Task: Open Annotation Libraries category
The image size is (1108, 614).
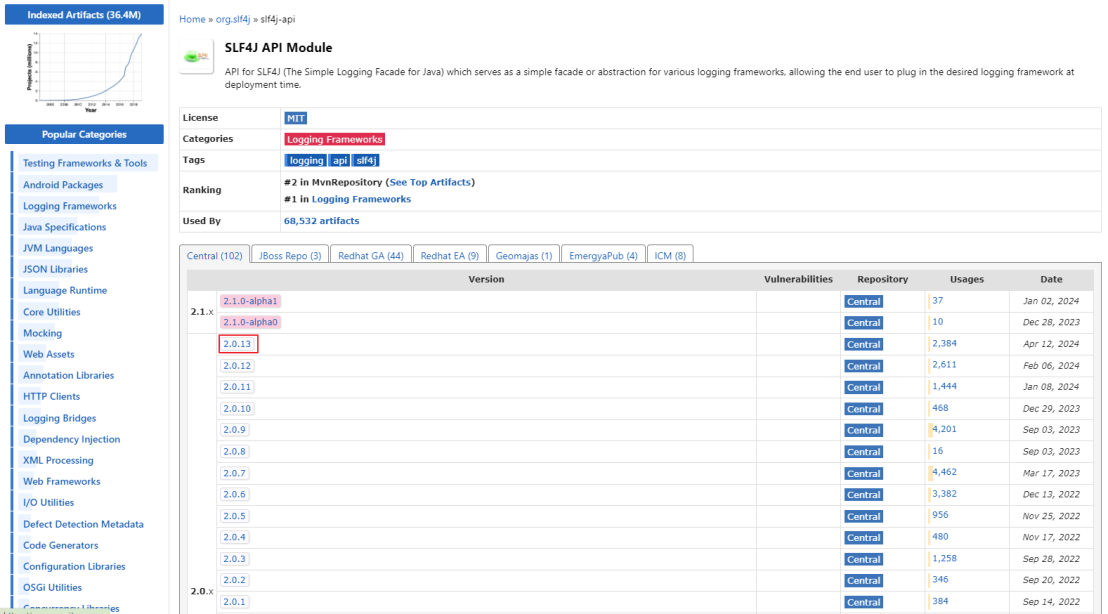Action: click(x=69, y=376)
